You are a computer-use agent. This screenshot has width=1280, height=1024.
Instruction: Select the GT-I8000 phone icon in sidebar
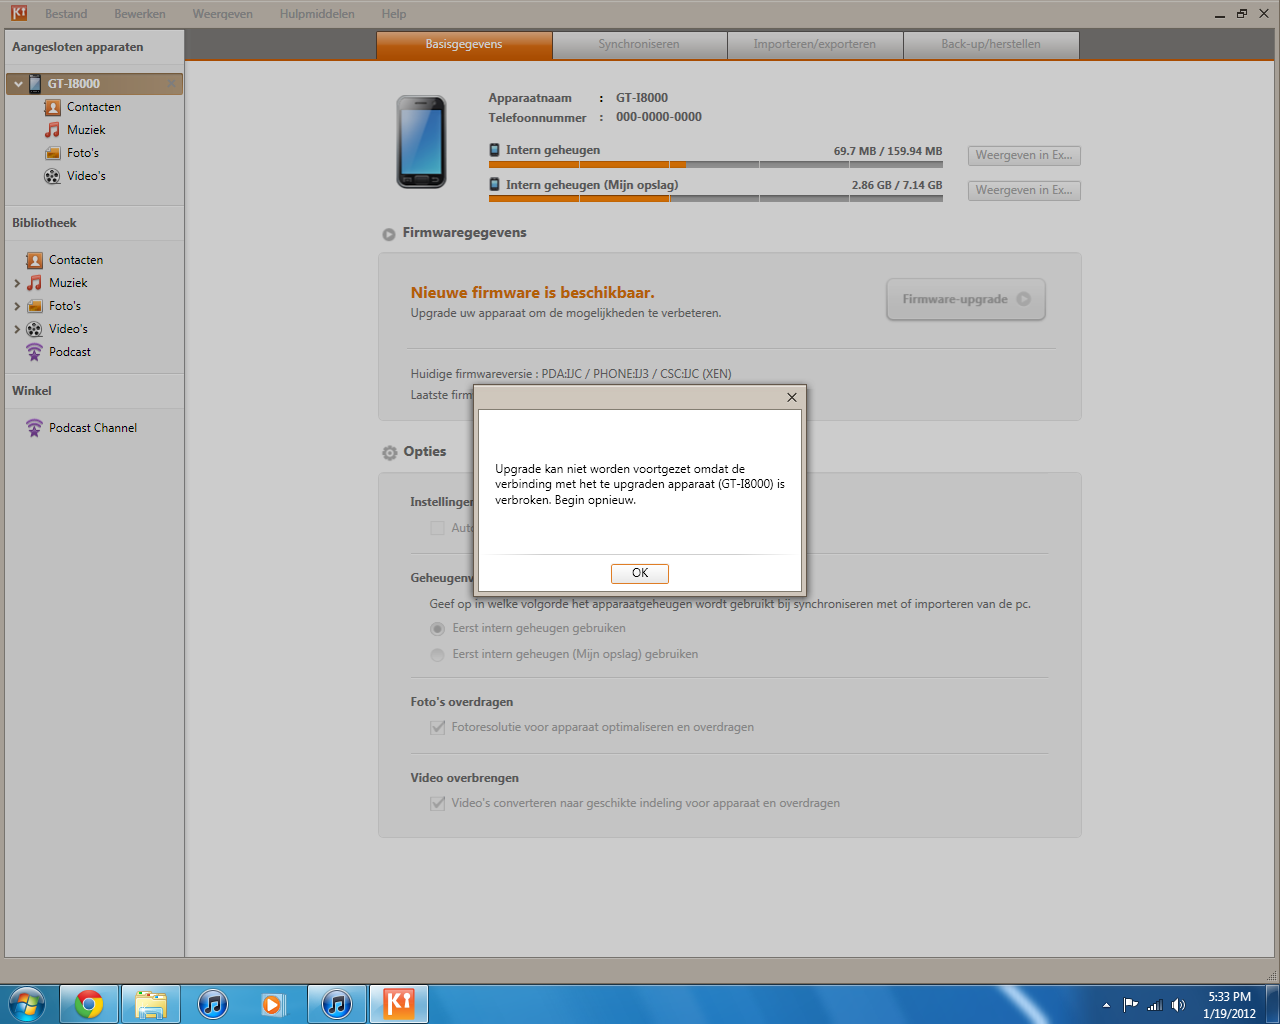[35, 84]
